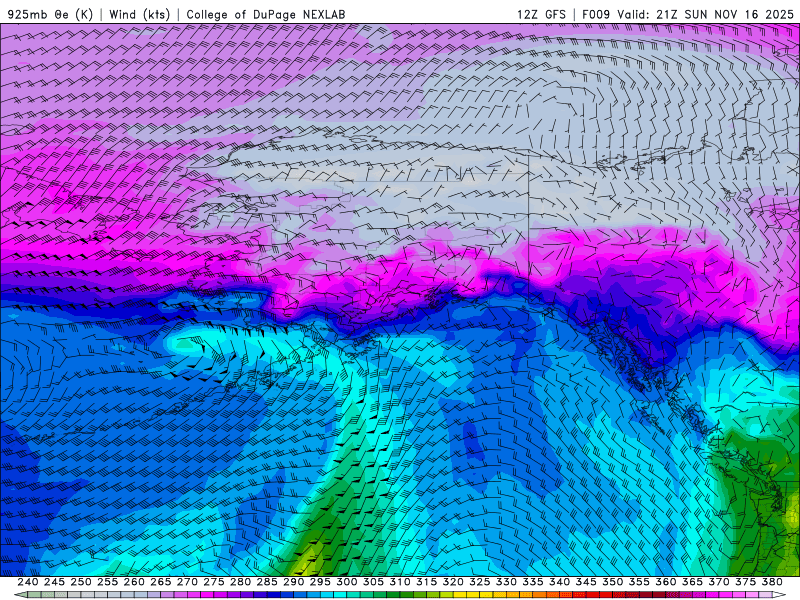This screenshot has width=800, height=600.
Task: Click the 285 colorbar value
Action: coord(267,582)
